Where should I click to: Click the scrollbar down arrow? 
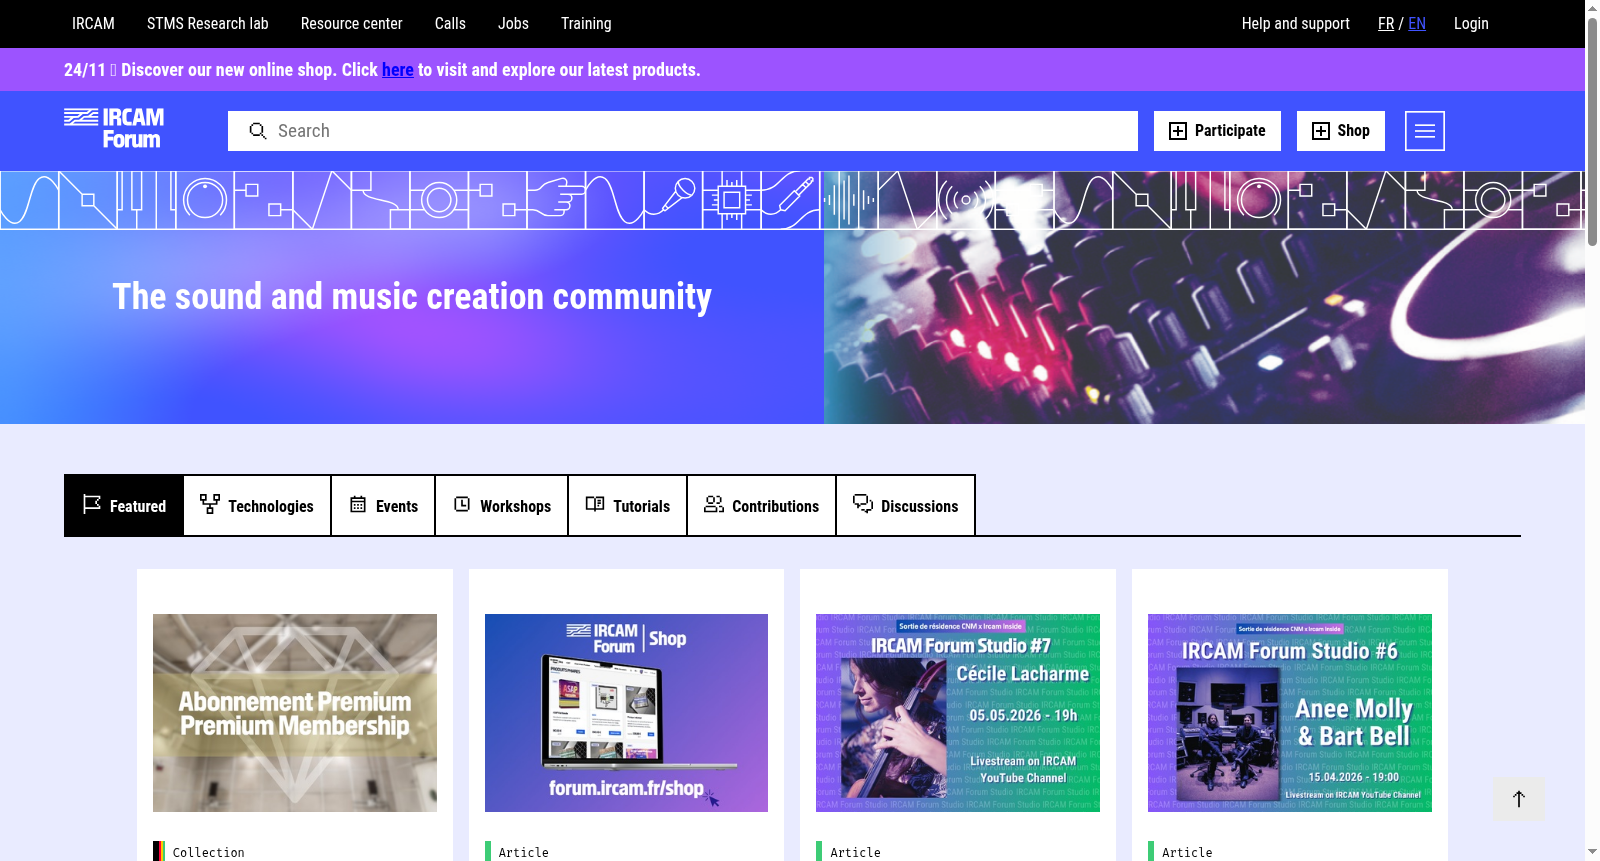(x=1592, y=852)
